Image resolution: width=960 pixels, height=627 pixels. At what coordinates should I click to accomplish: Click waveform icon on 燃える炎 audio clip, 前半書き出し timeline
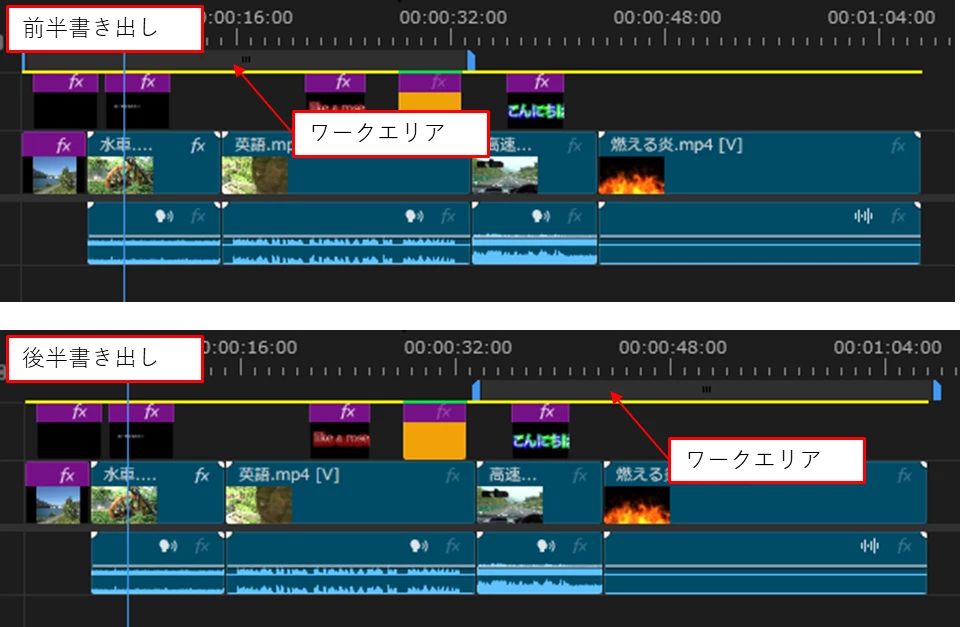pos(863,216)
